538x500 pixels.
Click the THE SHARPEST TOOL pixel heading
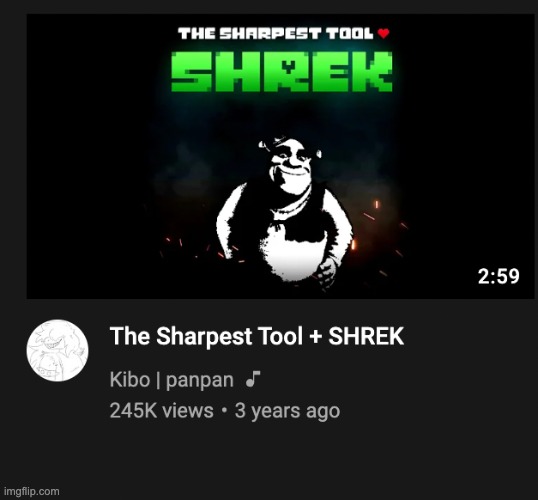276,34
